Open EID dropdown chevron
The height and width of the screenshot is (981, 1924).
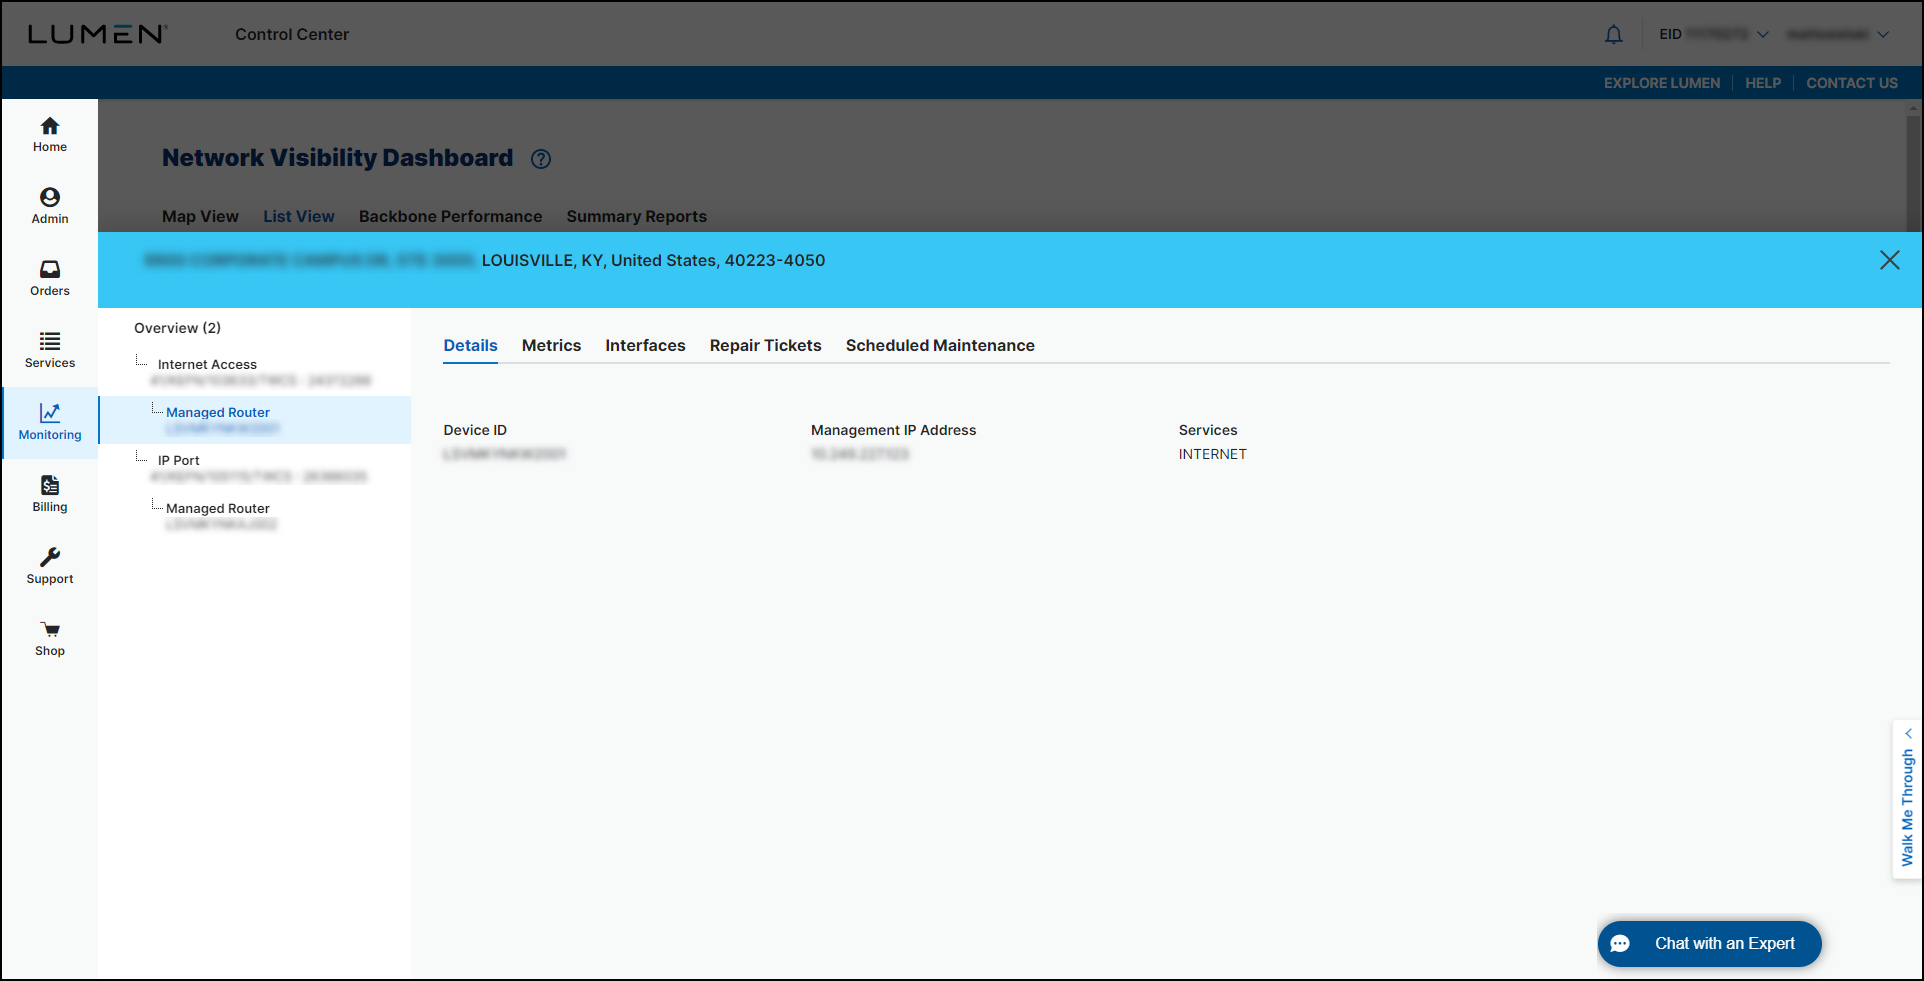(1763, 35)
